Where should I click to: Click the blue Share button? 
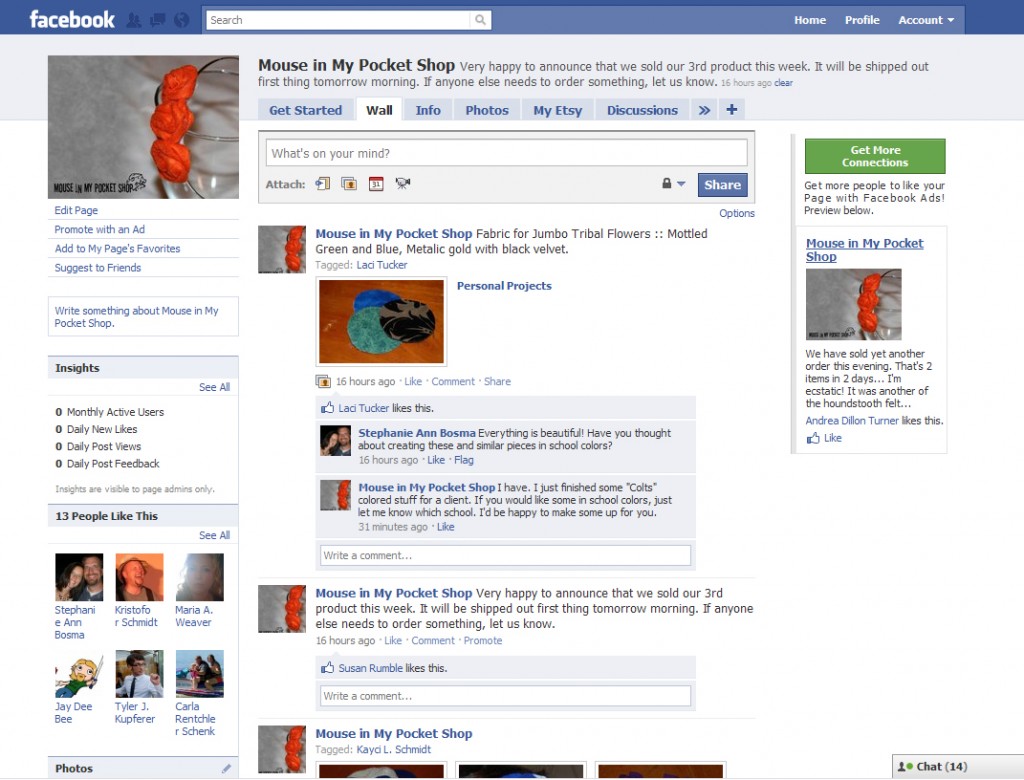[x=722, y=185]
